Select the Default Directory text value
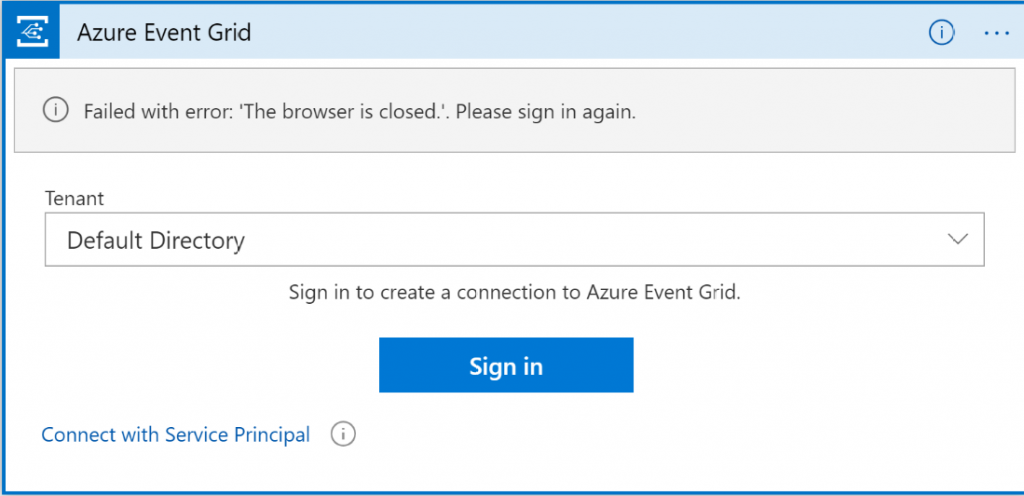The height and width of the screenshot is (496, 1024). [x=156, y=240]
